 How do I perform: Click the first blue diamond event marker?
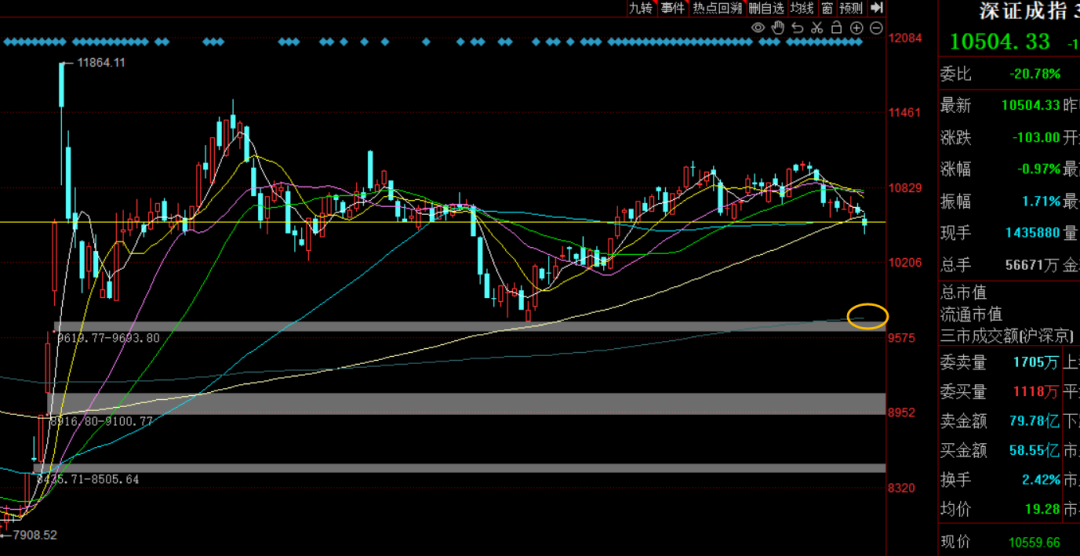[7, 43]
